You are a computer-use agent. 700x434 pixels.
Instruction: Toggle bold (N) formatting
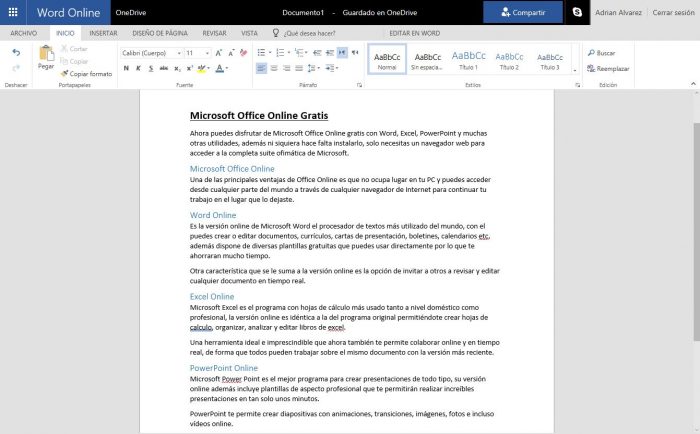click(x=126, y=68)
